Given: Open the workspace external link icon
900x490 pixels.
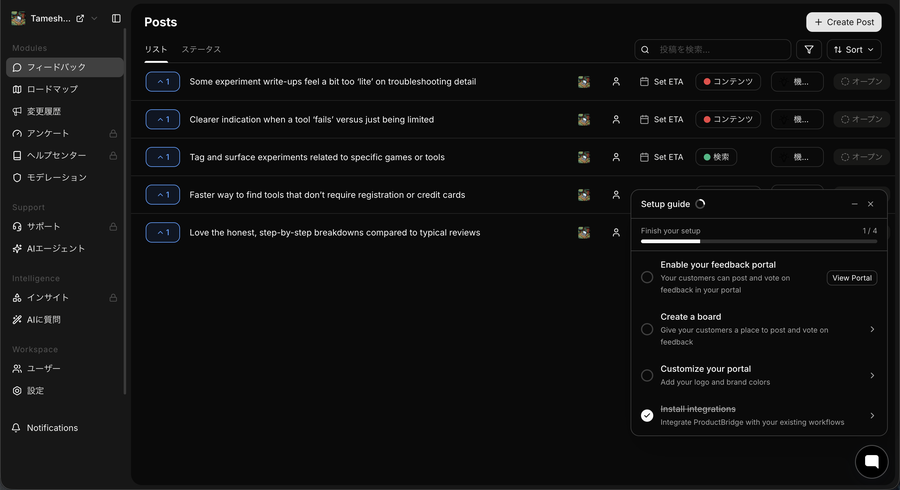Looking at the screenshot, I should pos(80,18).
